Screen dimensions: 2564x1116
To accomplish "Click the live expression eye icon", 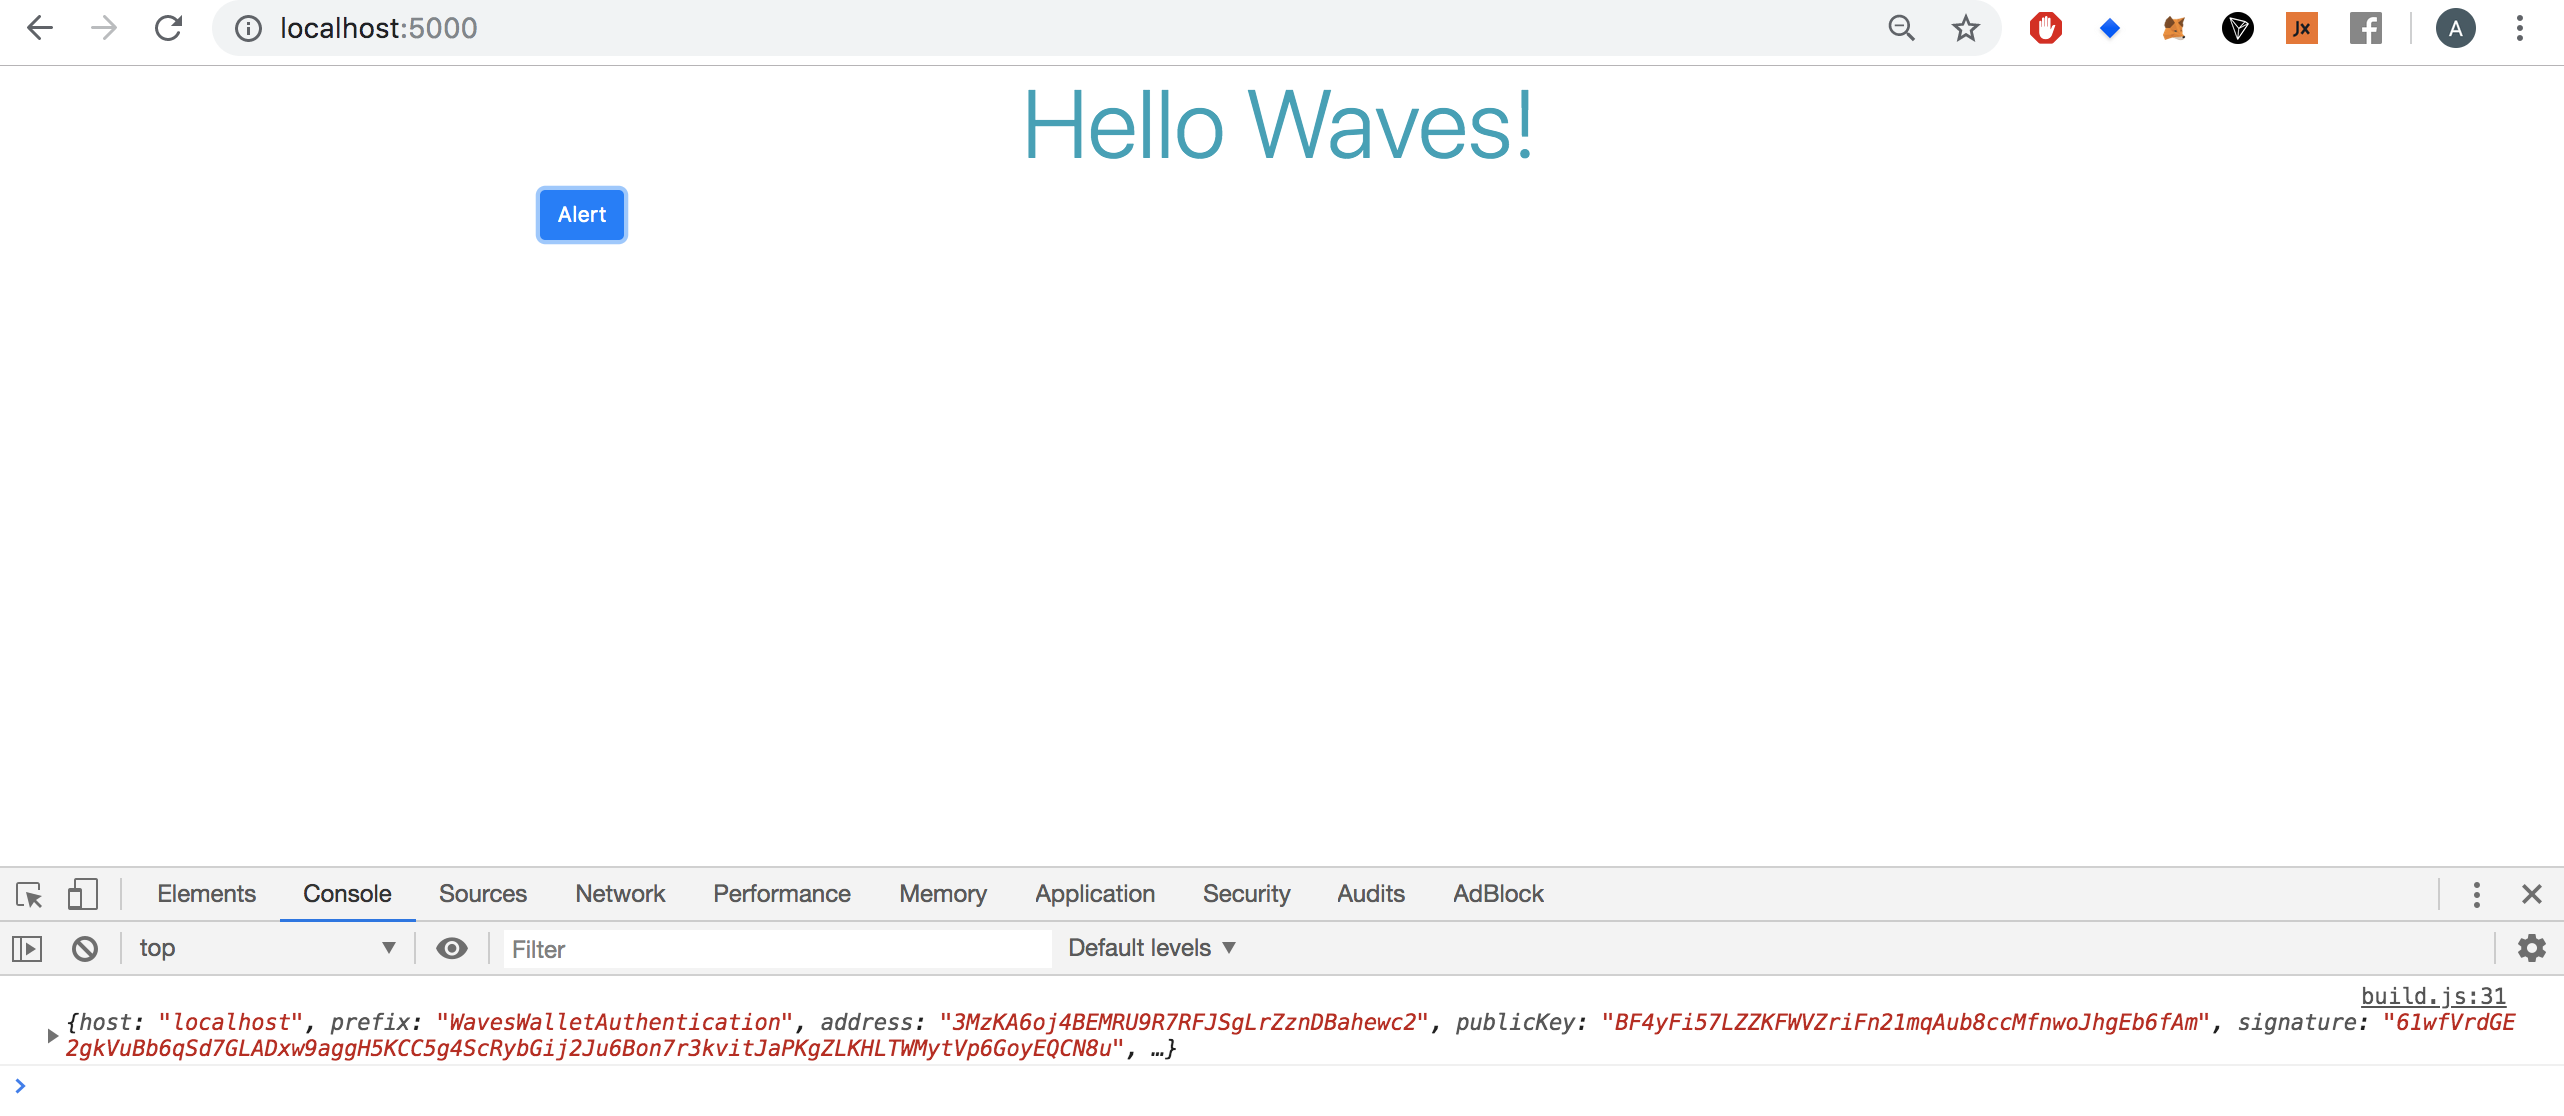I will click(x=452, y=948).
